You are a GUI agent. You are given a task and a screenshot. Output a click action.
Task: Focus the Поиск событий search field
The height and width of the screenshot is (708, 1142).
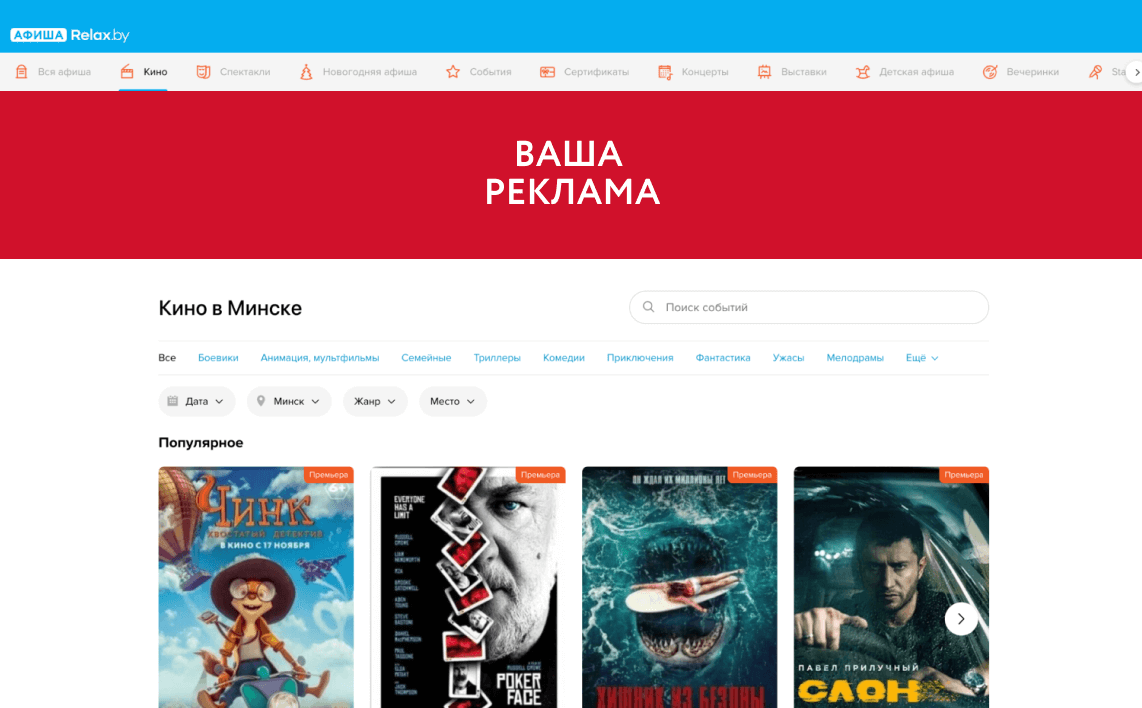click(808, 307)
